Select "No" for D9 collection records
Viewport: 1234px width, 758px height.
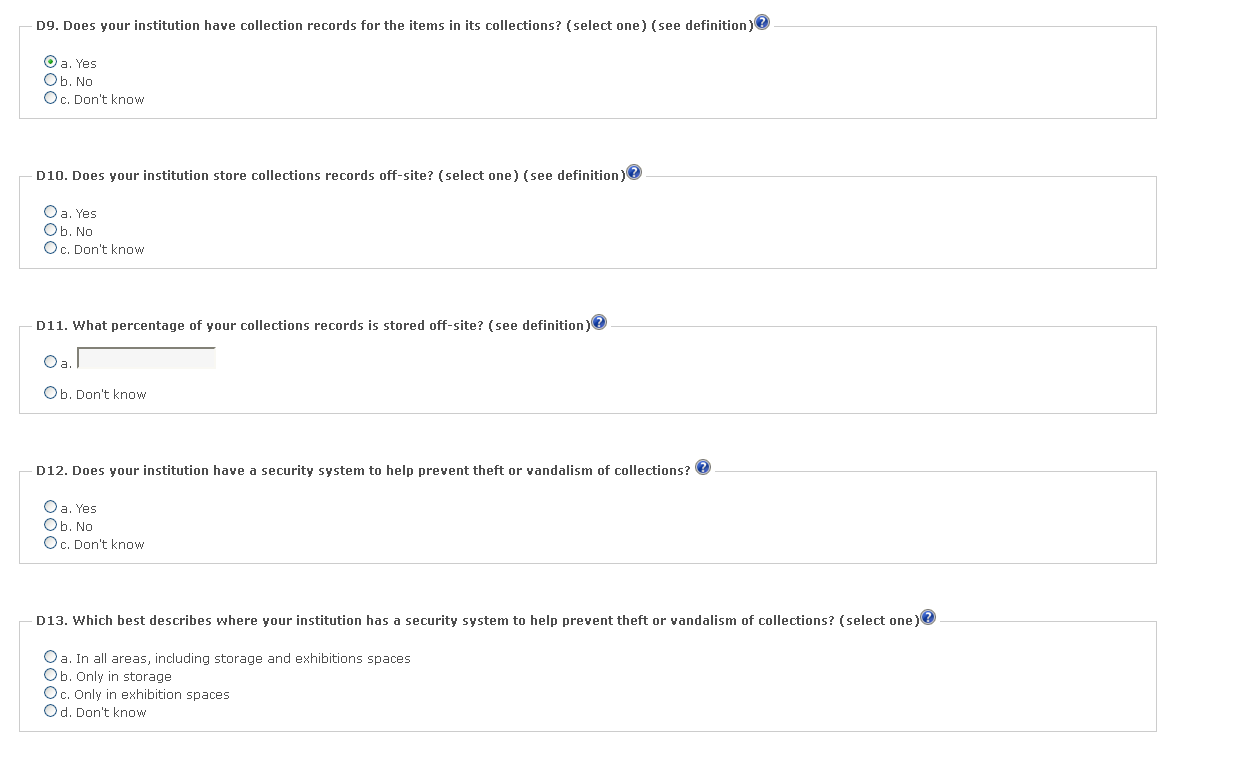(51, 81)
